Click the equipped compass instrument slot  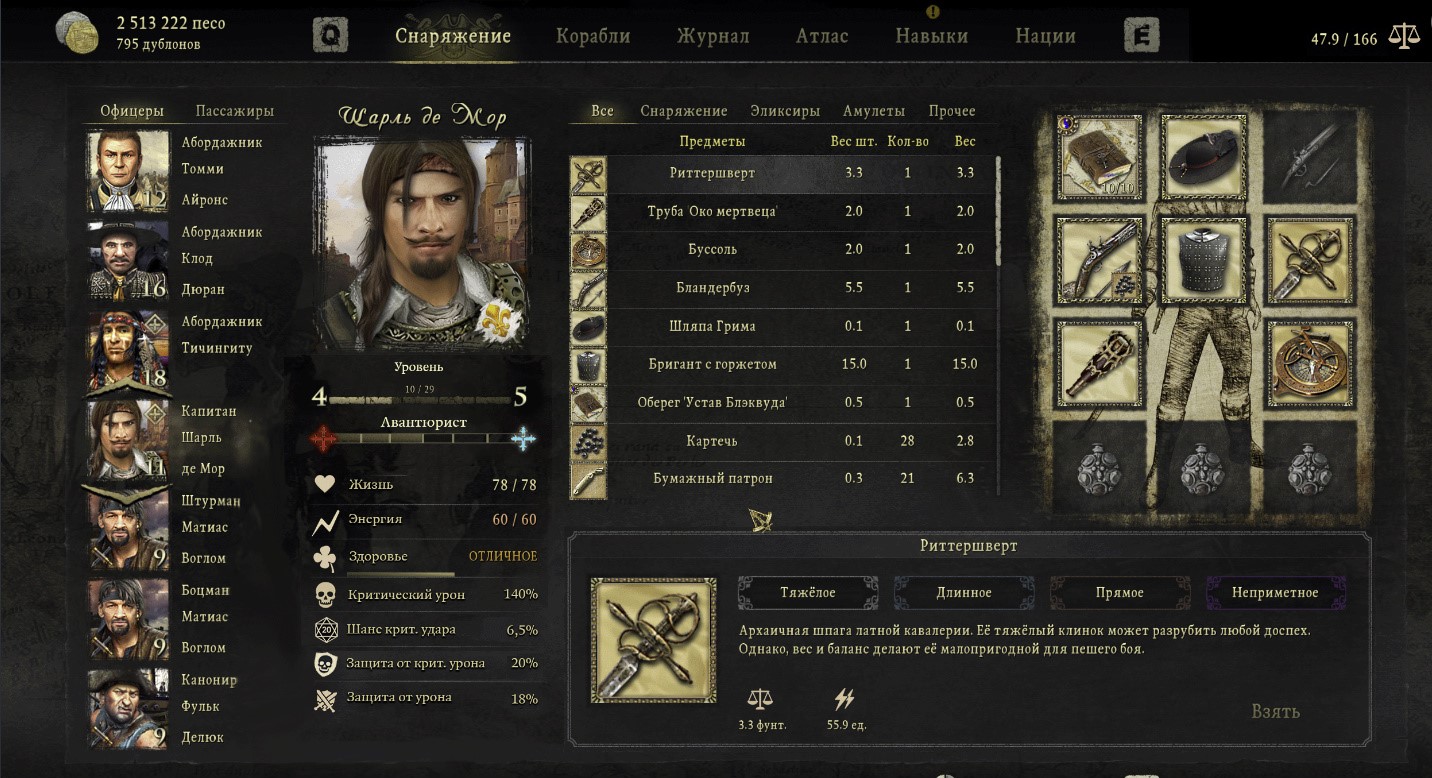1311,361
